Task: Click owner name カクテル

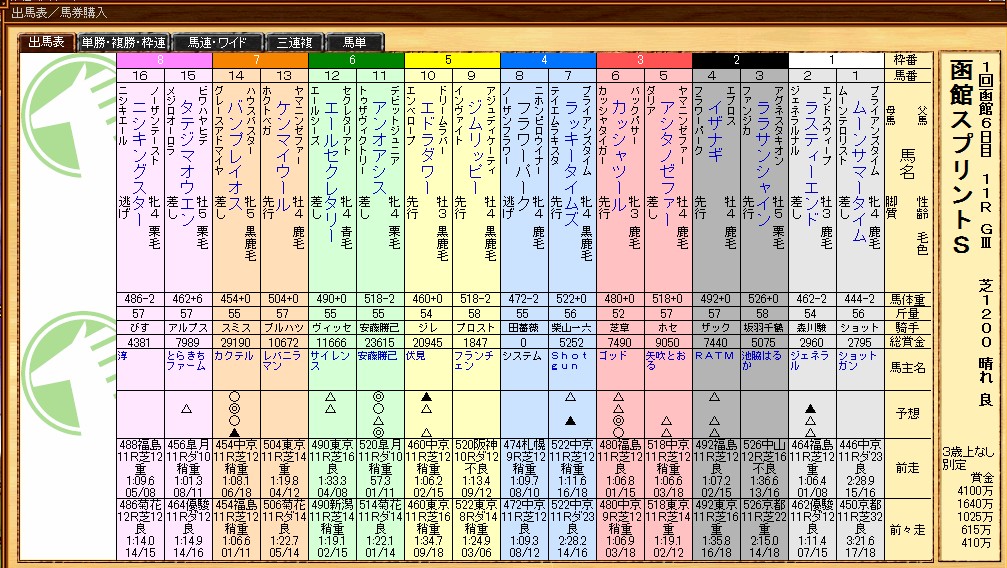Action: [234, 355]
